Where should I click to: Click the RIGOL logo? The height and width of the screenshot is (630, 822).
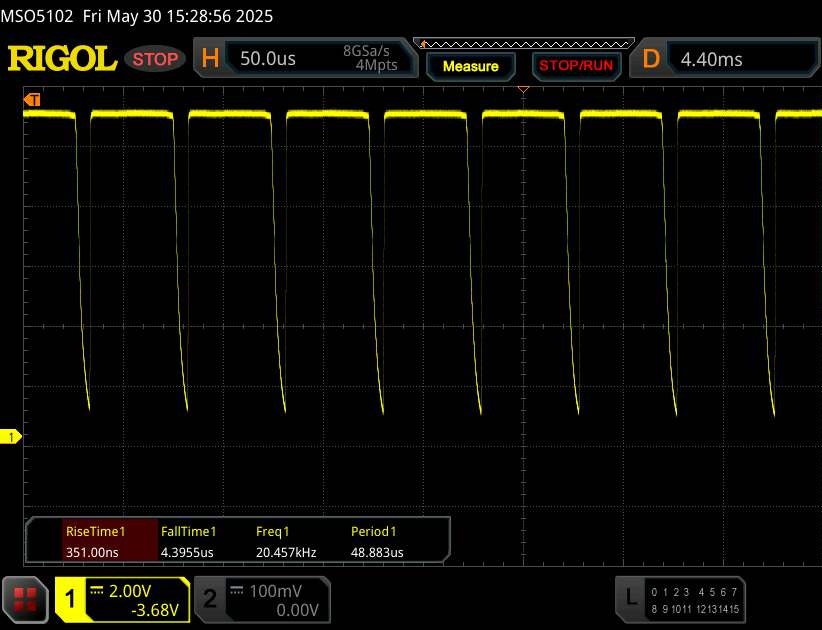coord(62,59)
